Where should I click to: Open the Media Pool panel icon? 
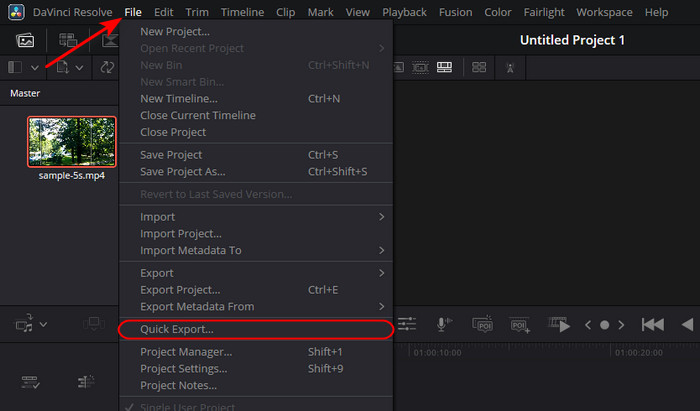pos(25,40)
